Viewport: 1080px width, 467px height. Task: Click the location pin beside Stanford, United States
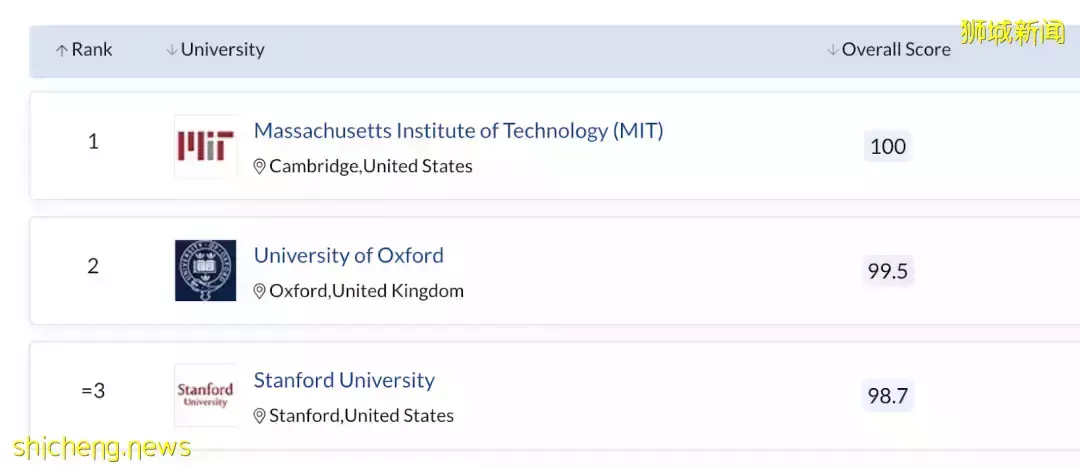point(260,416)
